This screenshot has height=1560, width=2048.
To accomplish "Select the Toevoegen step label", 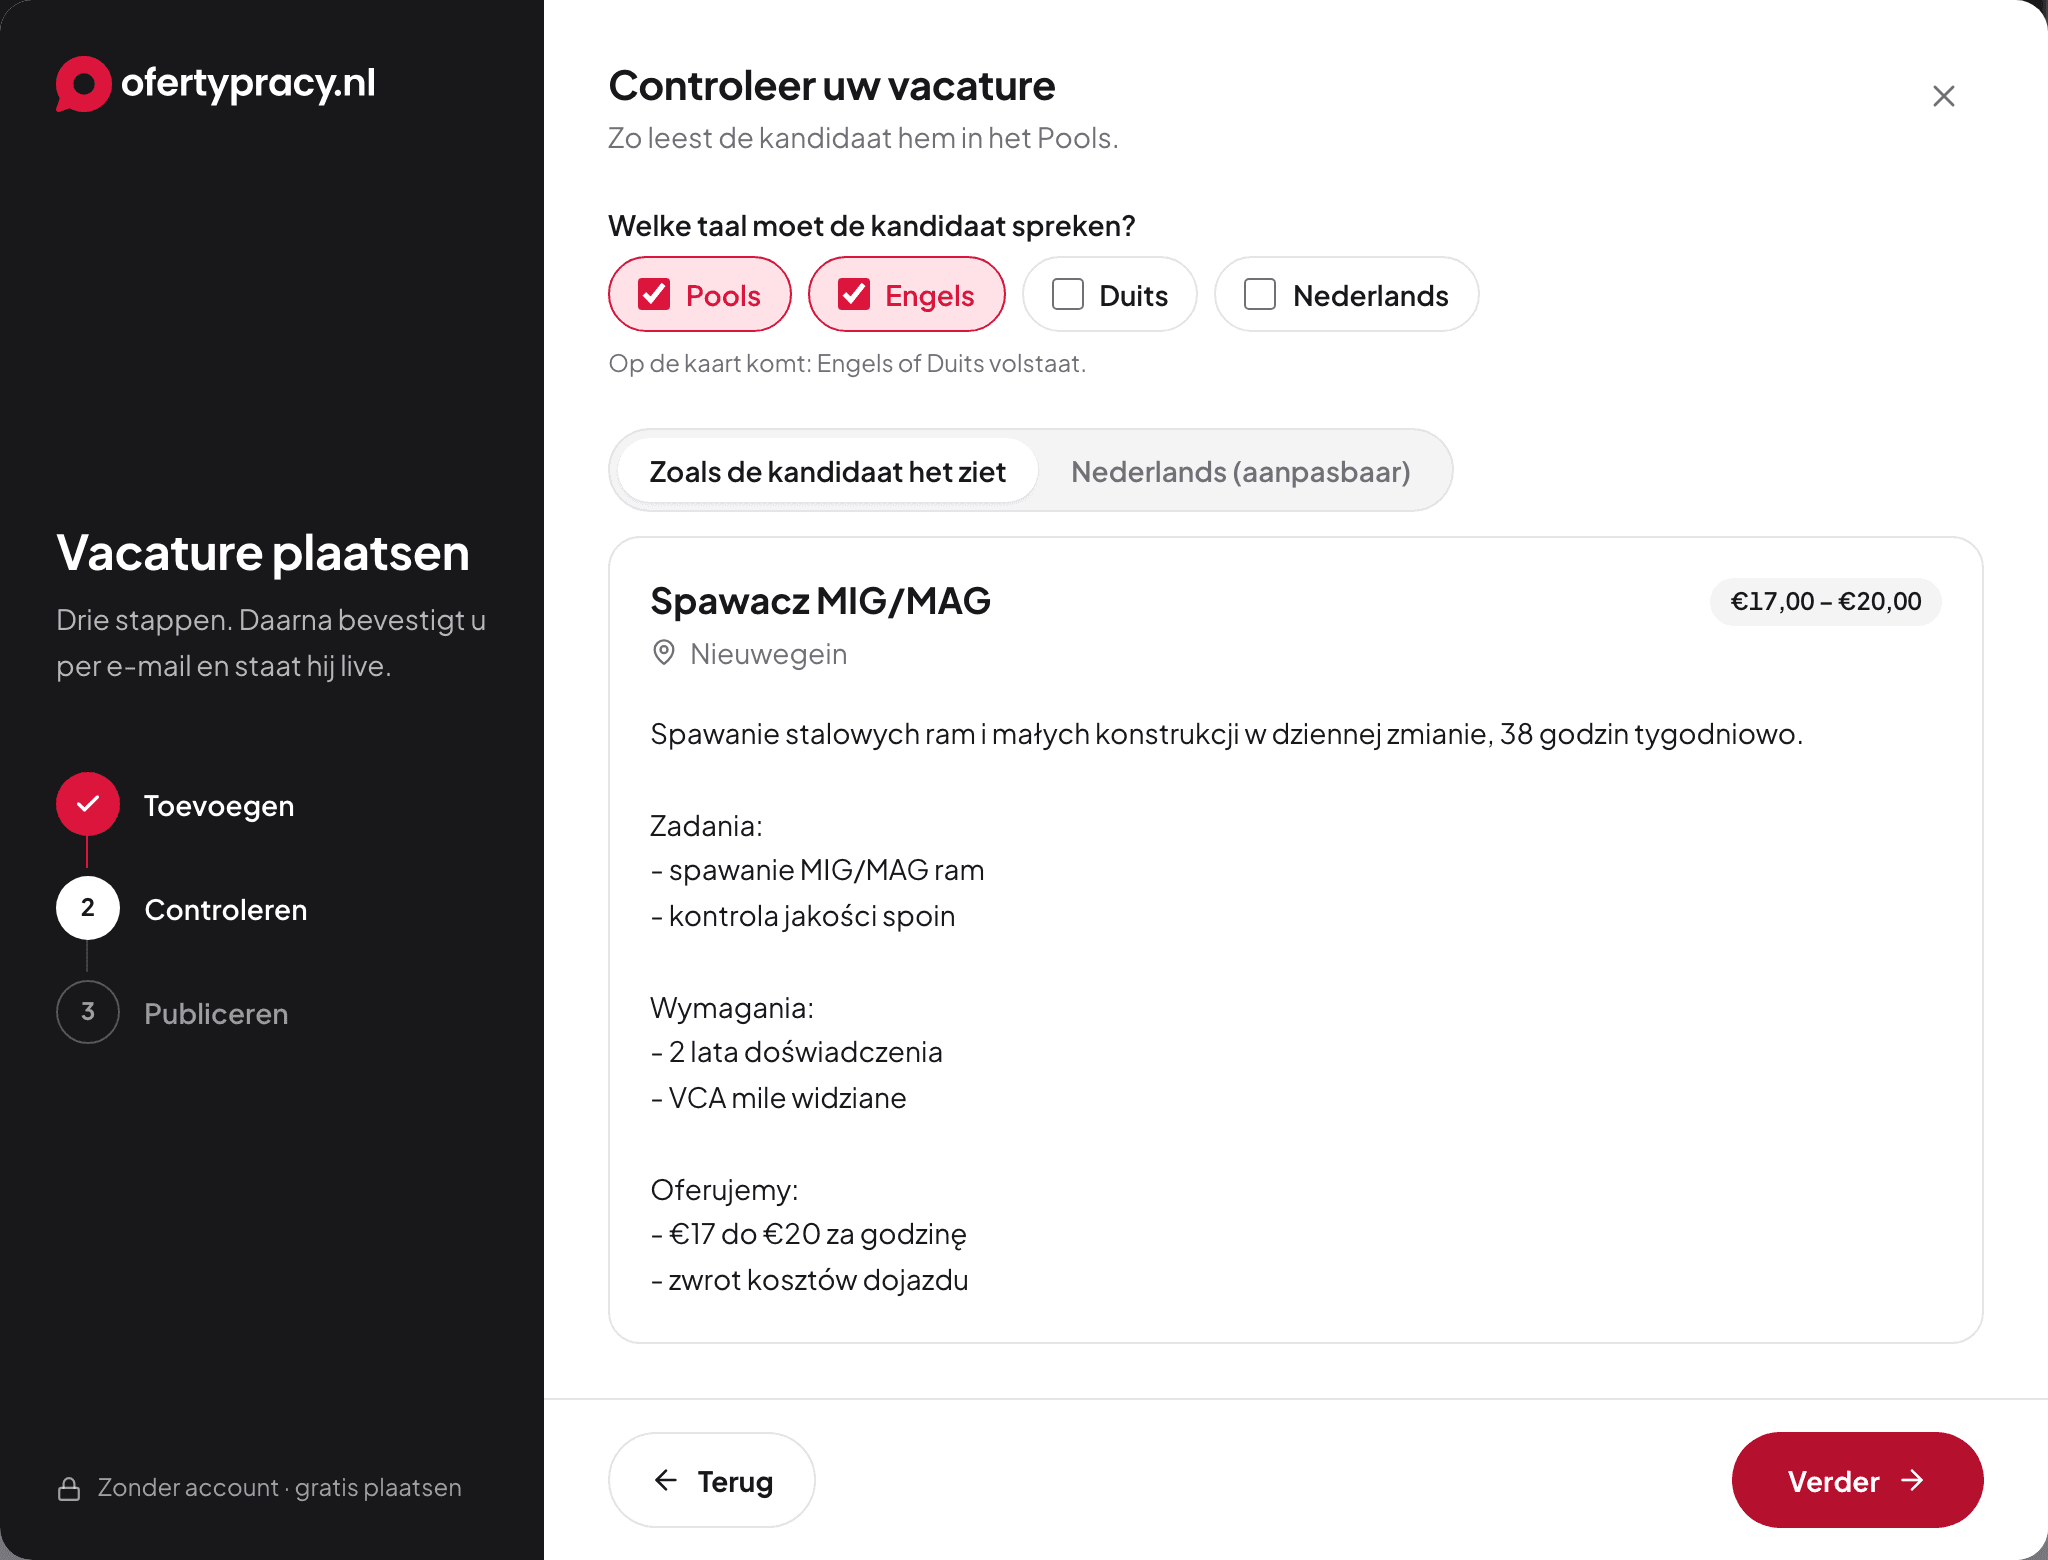I will pos(219,806).
